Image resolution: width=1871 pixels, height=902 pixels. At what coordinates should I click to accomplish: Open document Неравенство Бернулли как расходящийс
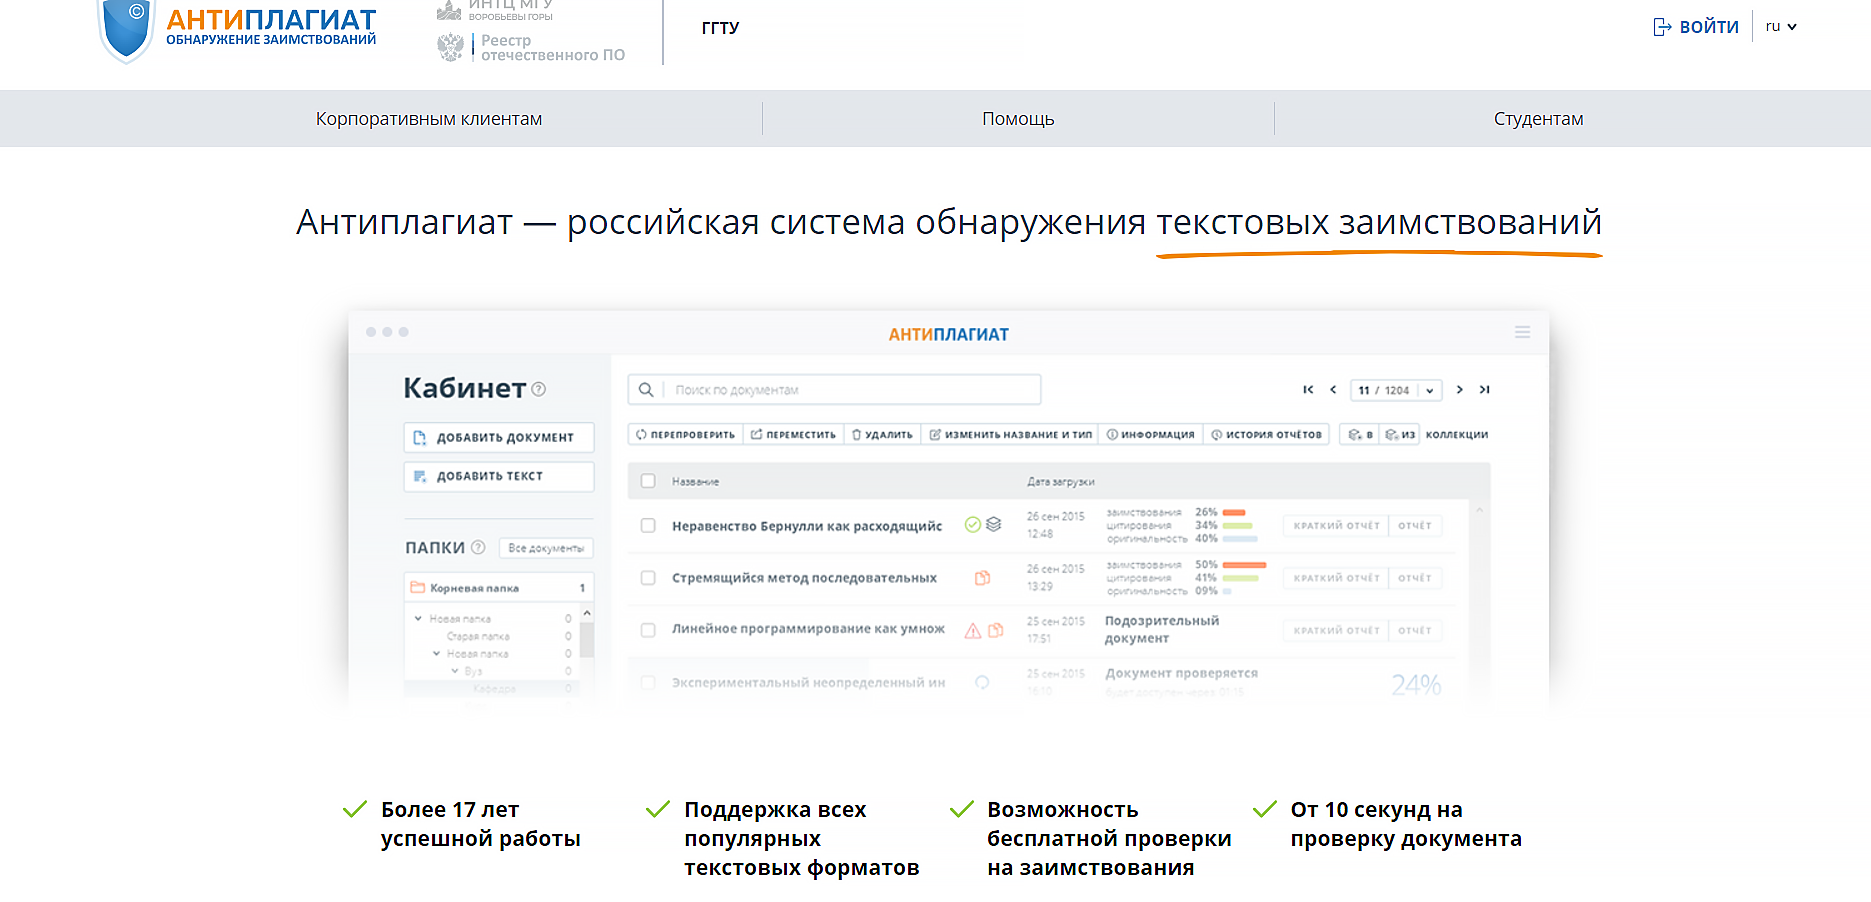click(807, 526)
